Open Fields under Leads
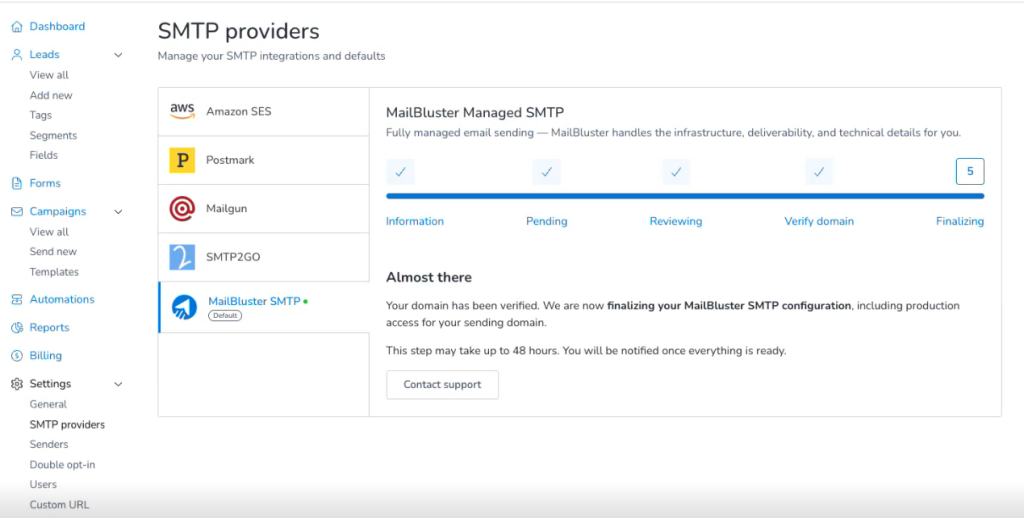 tap(44, 155)
